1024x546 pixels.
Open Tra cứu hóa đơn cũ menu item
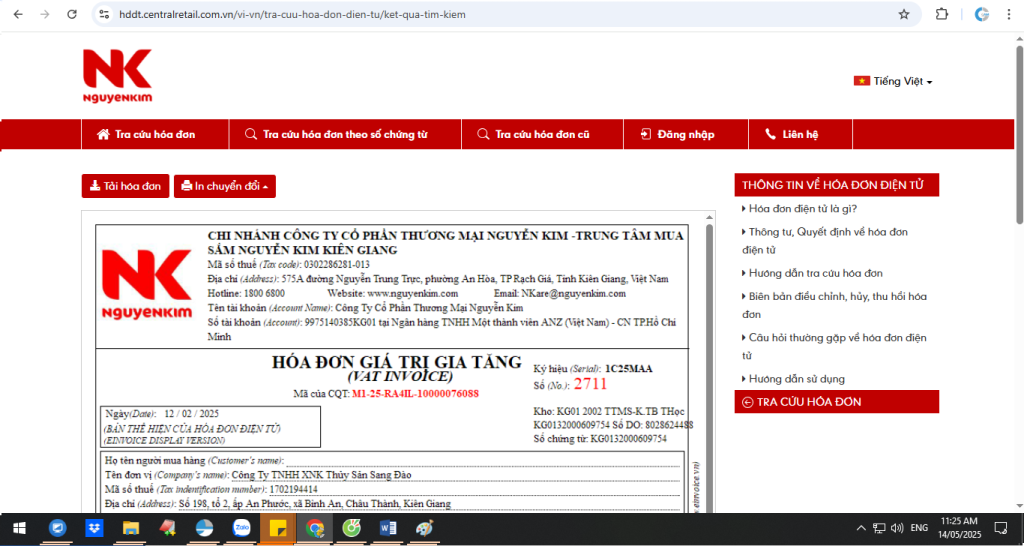(542, 135)
